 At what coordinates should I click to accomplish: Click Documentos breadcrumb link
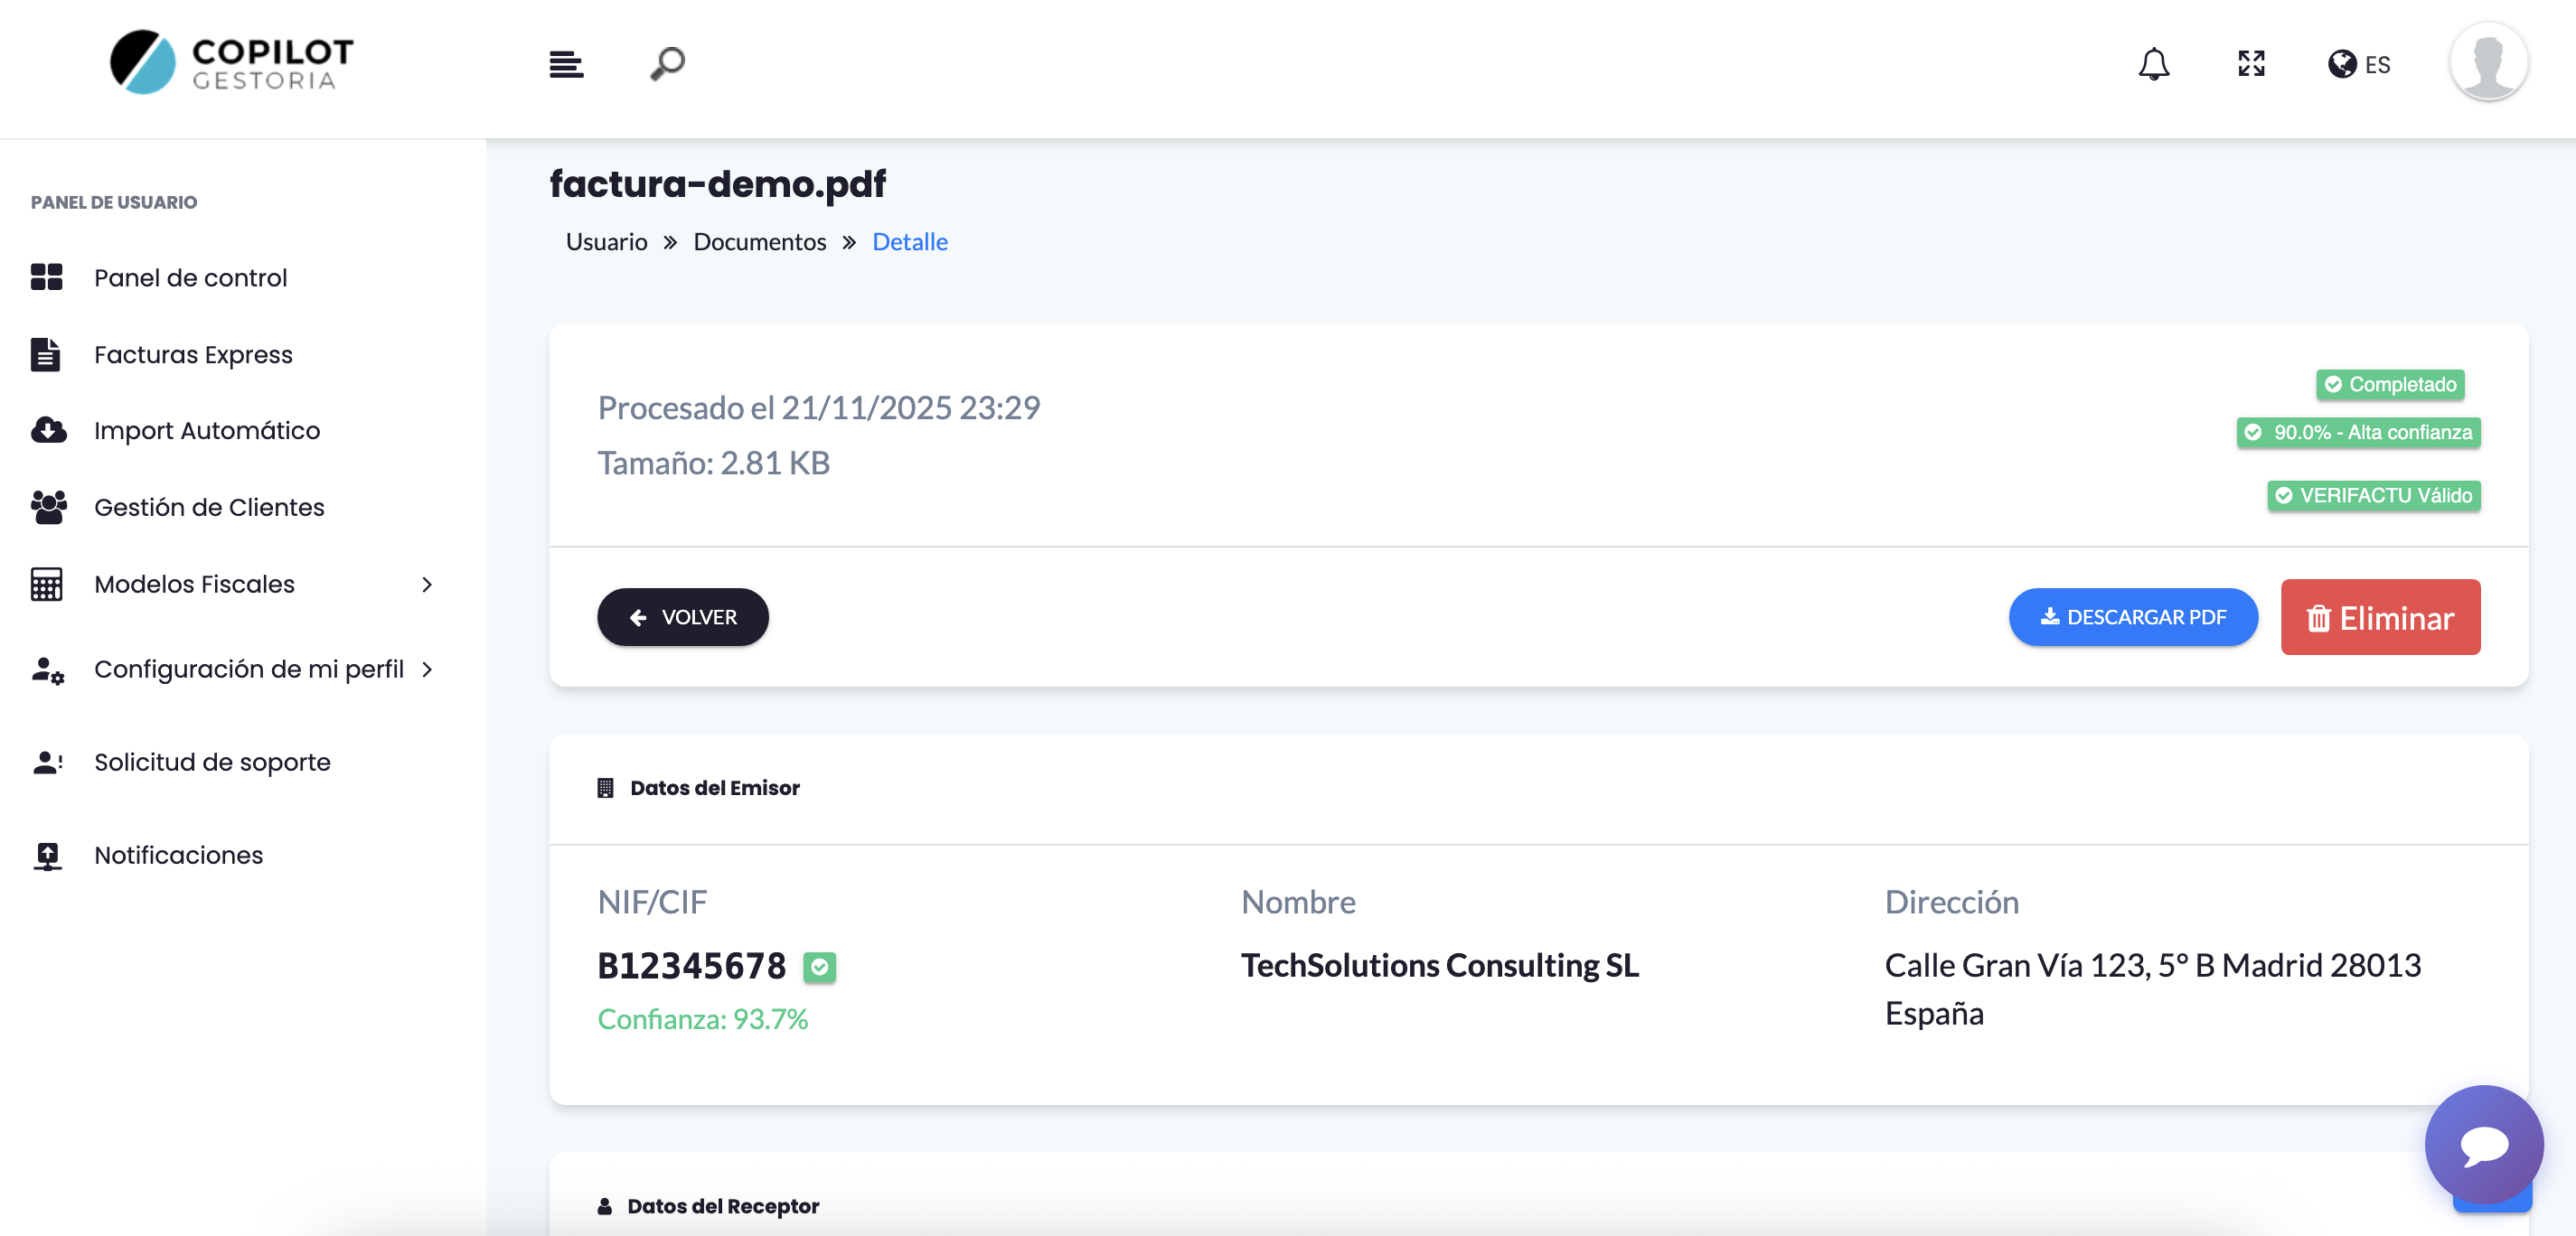pyautogui.click(x=759, y=242)
